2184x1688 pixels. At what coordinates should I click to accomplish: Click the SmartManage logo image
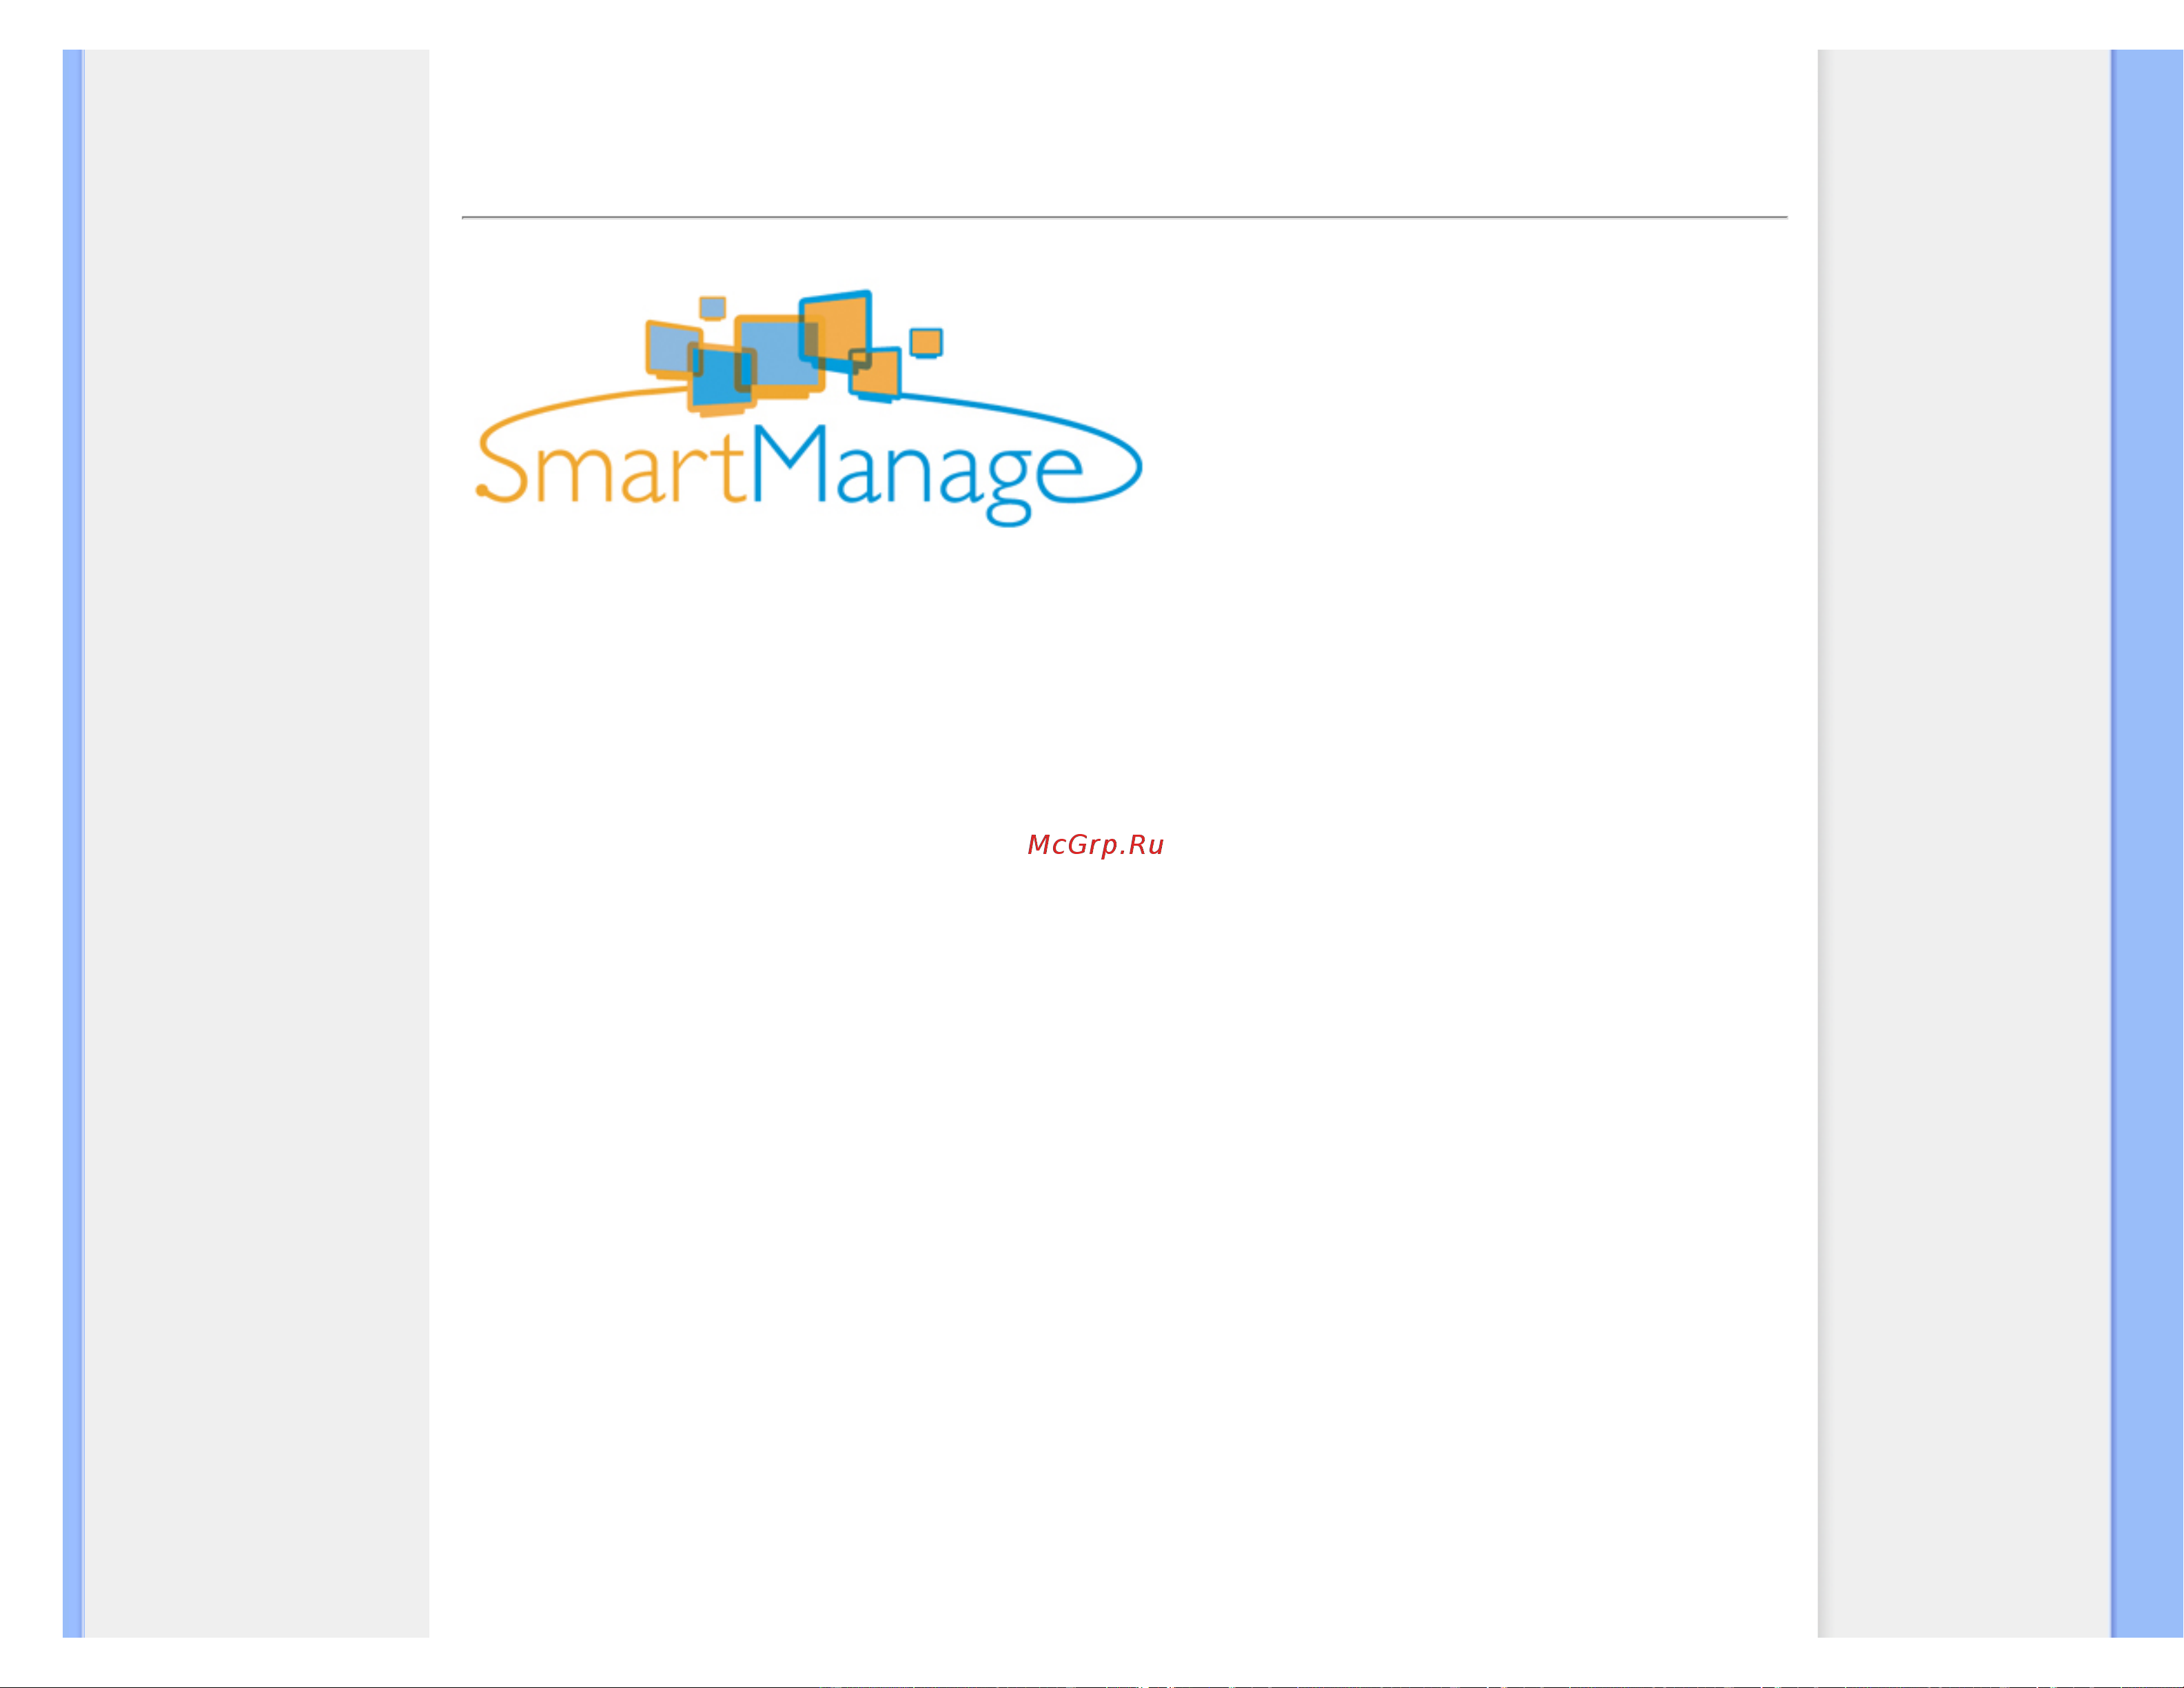click(808, 408)
